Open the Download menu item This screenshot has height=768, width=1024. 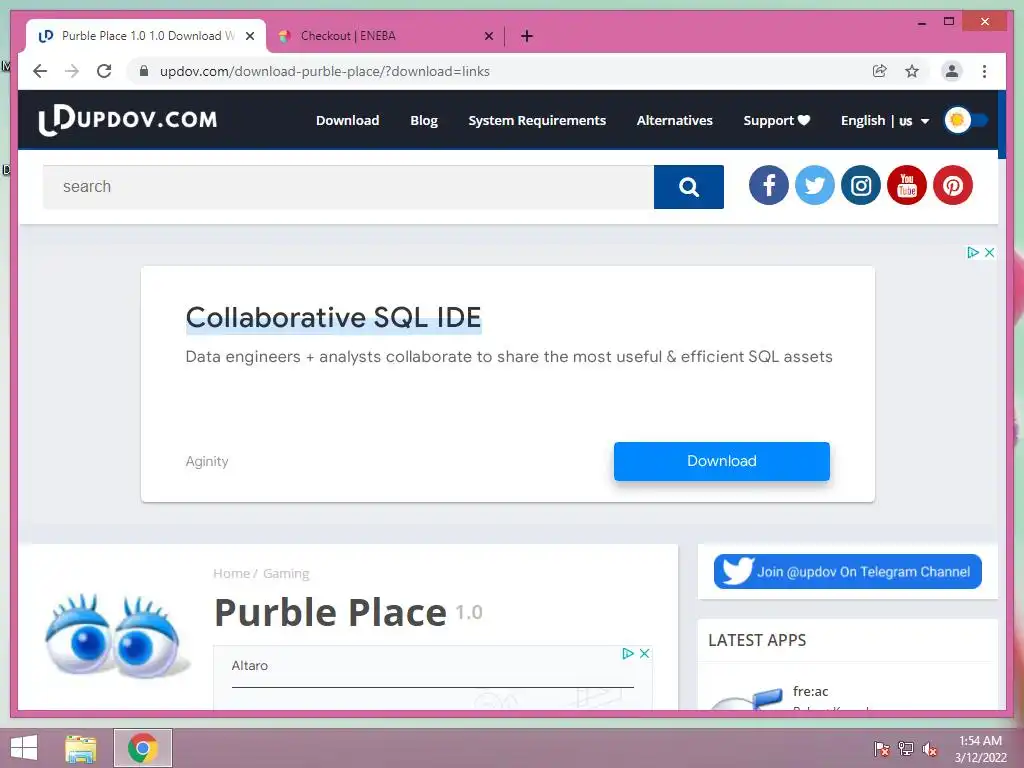click(347, 120)
